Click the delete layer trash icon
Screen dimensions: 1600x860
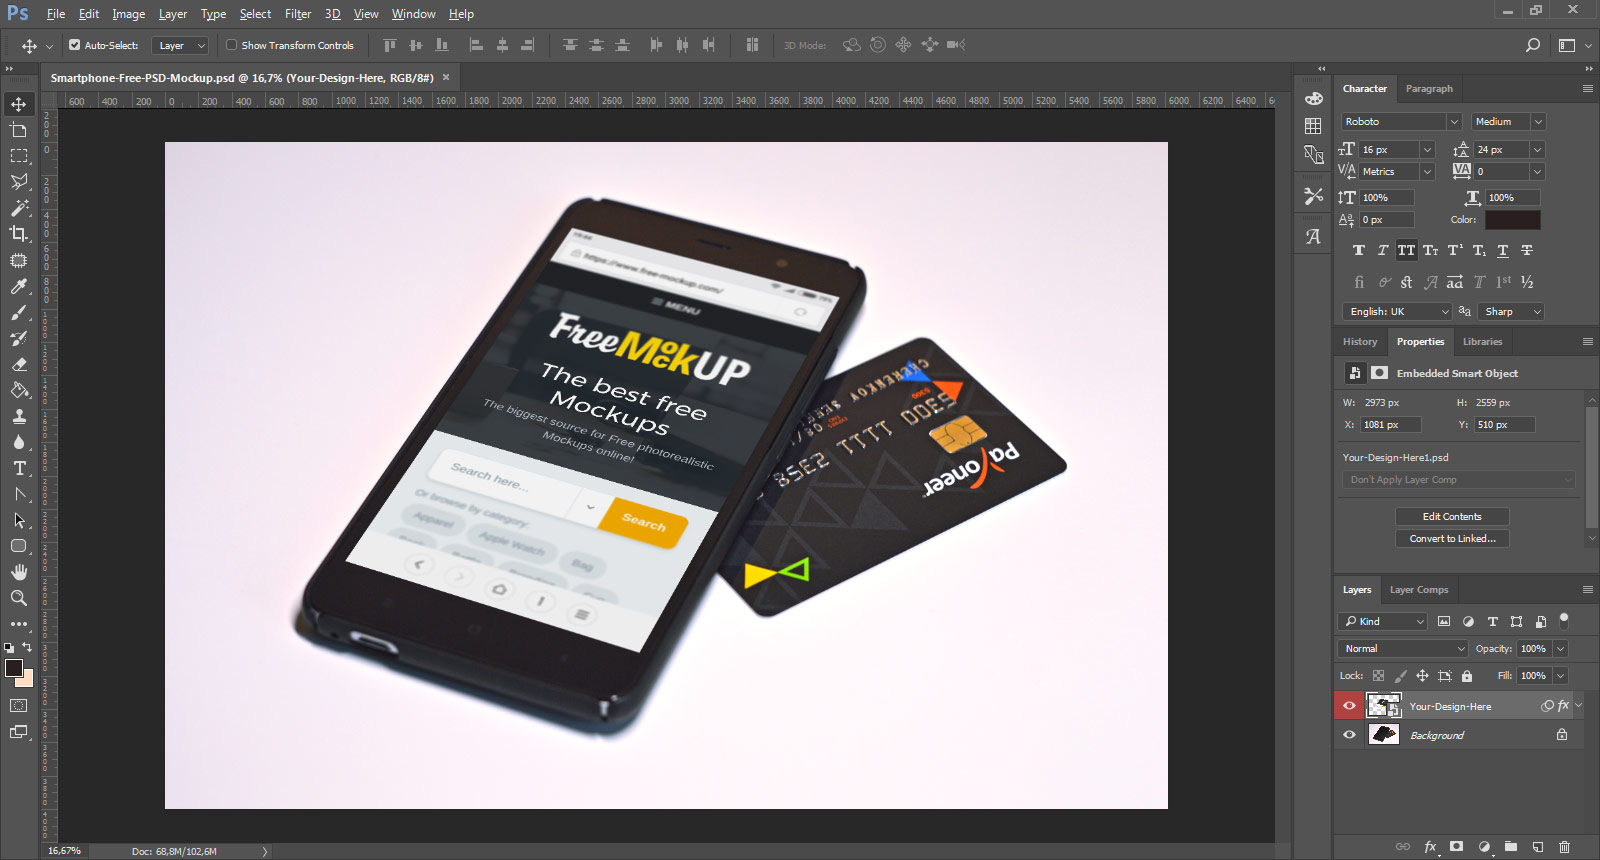coord(1565,846)
